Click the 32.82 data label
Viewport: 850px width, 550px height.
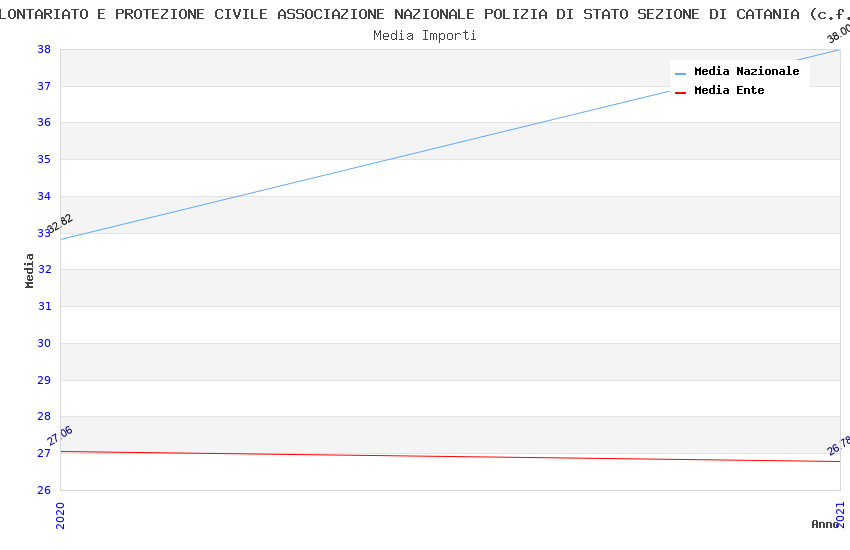(60, 223)
